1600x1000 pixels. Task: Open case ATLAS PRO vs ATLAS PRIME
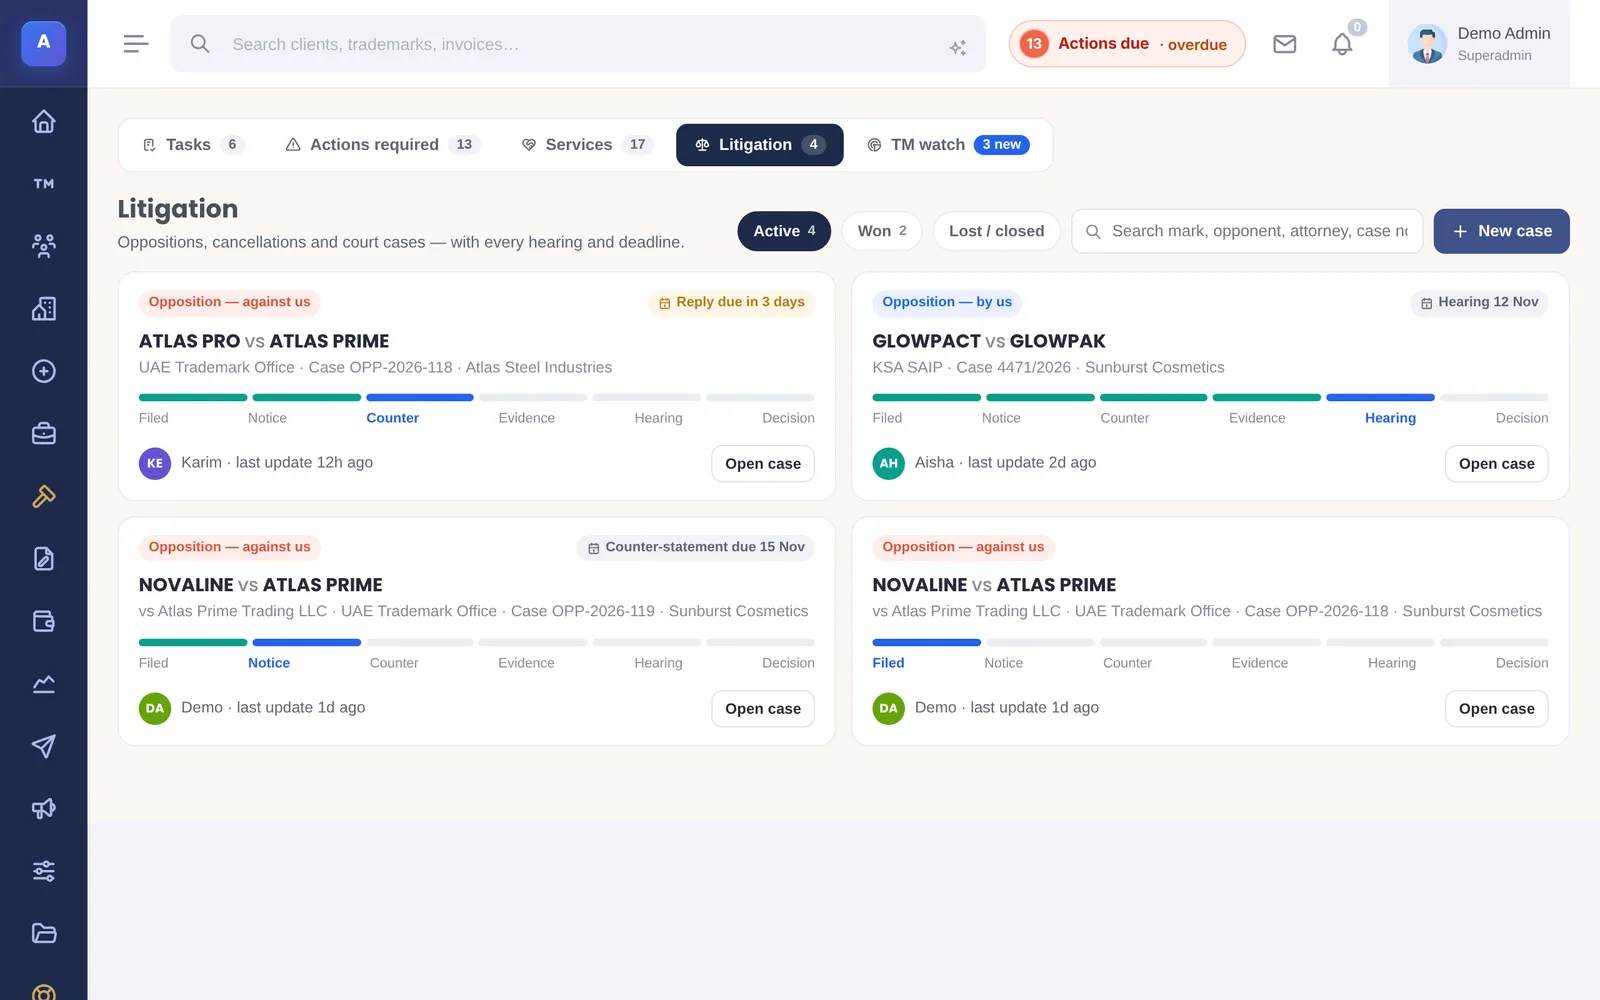pyautogui.click(x=763, y=464)
